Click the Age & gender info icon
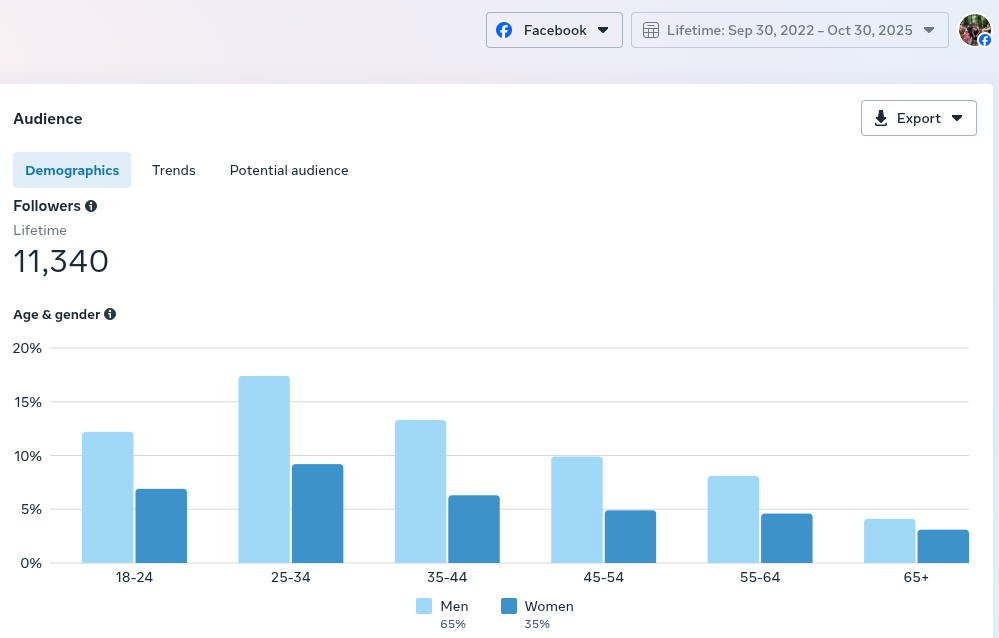This screenshot has height=638, width=999. click(x=110, y=314)
